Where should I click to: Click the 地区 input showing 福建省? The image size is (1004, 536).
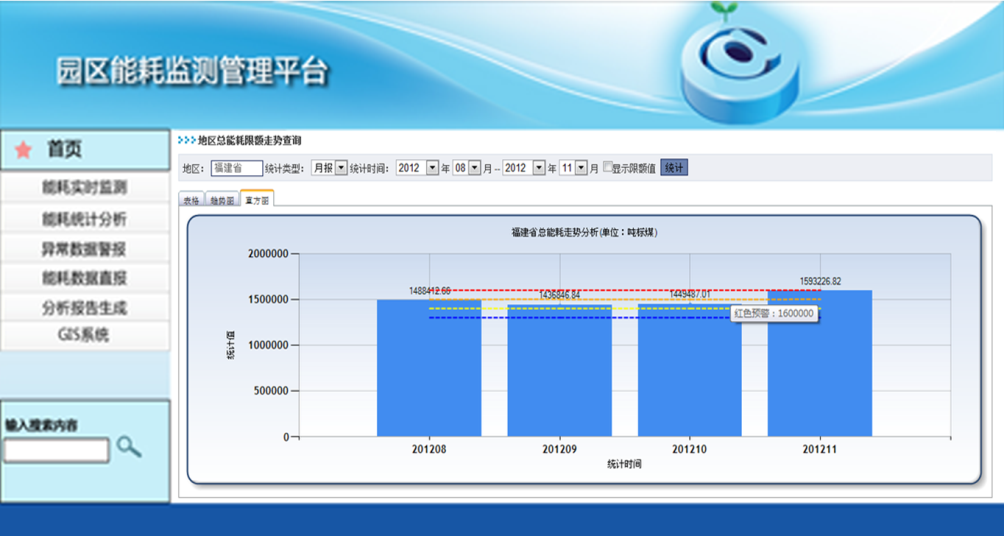237,168
